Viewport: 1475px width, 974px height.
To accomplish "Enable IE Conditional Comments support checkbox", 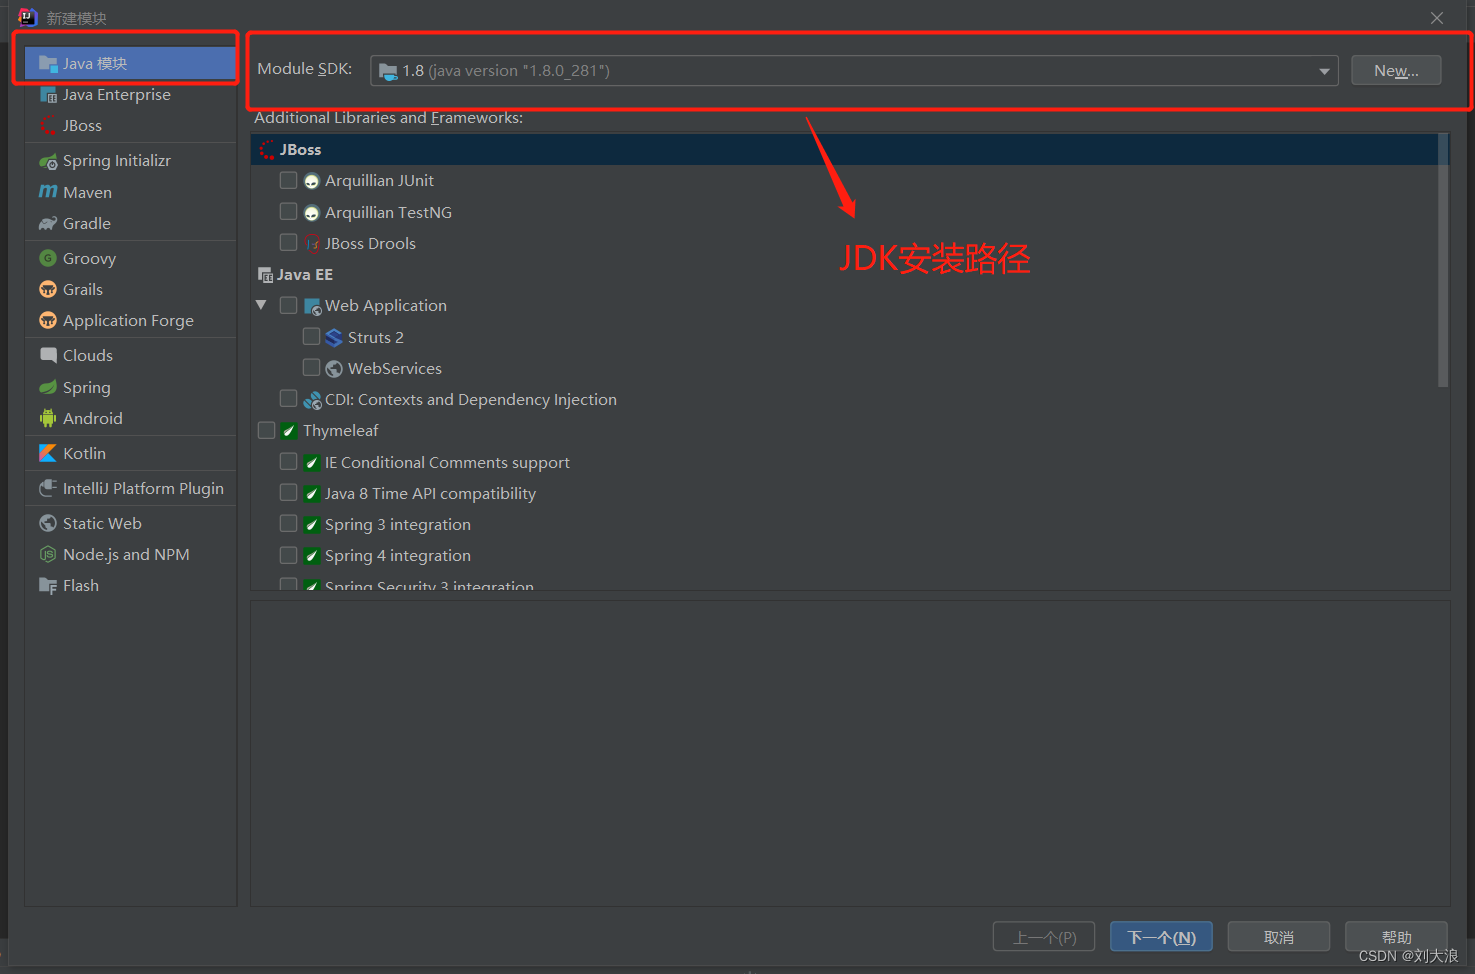I will 288,462.
